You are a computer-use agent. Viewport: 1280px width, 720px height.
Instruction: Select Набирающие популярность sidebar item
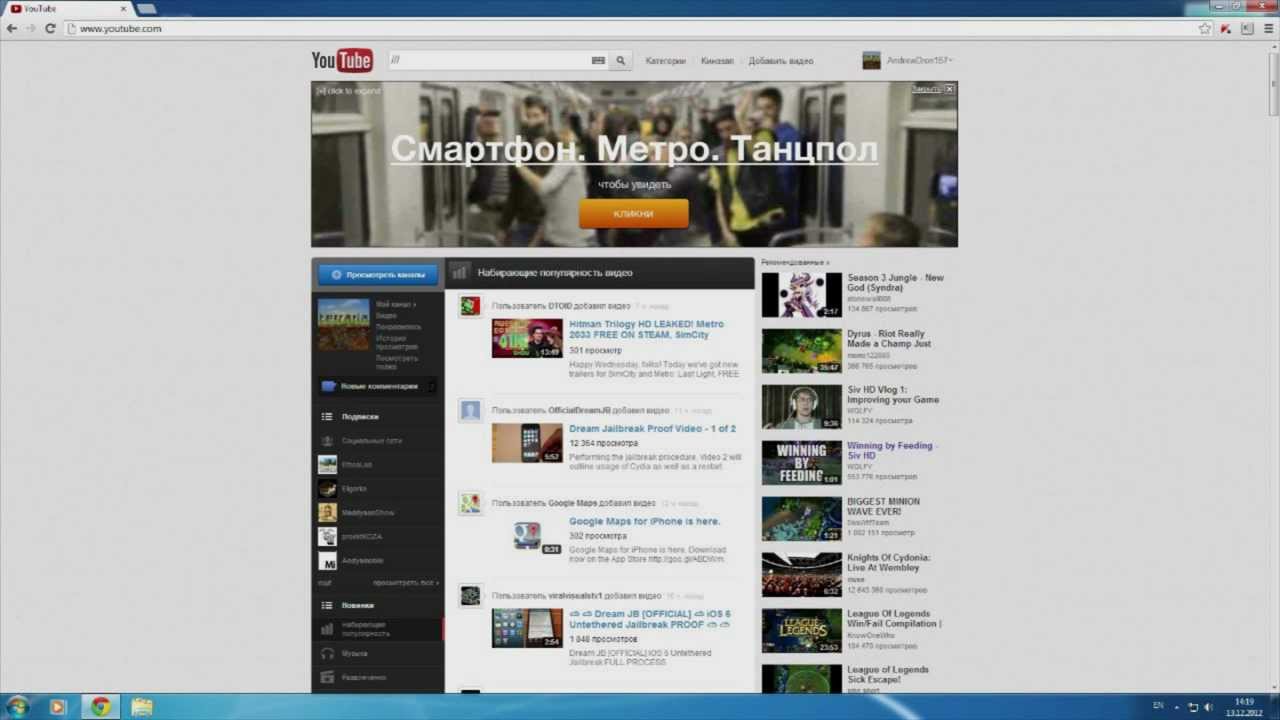pos(378,629)
